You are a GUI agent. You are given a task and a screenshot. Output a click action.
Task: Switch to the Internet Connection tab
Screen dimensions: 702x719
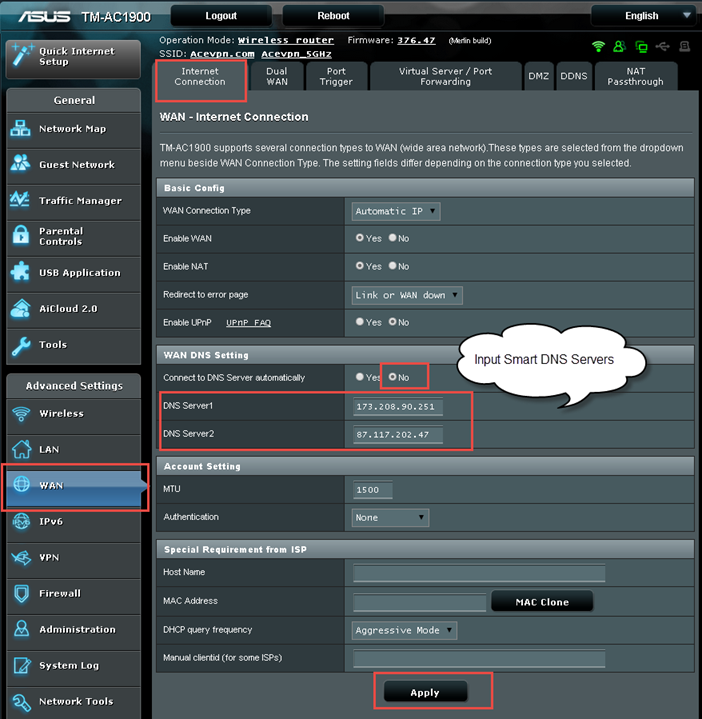tap(200, 77)
